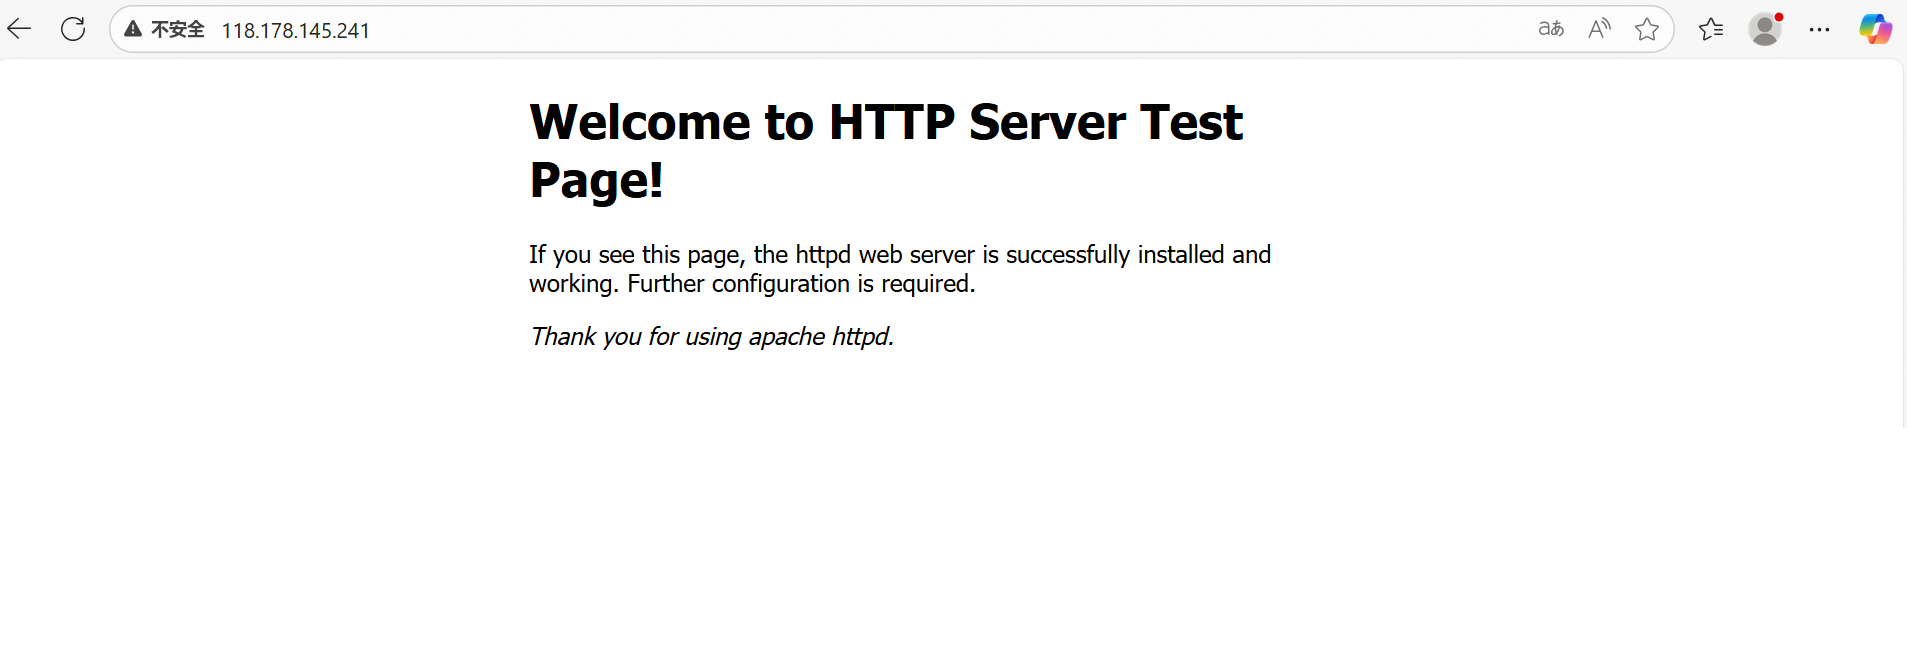Open the user profile menu
Viewport: 1907px width, 648px height.
1766,29
